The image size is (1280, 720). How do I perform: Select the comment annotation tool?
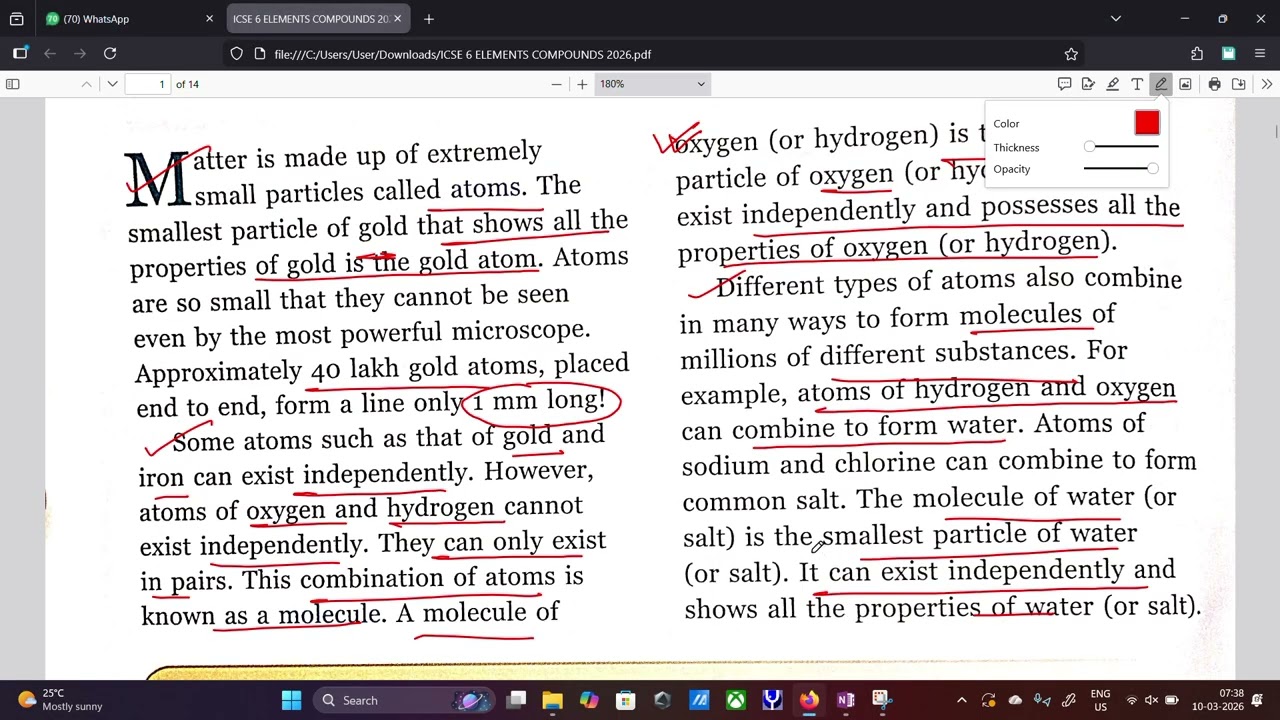(1064, 84)
